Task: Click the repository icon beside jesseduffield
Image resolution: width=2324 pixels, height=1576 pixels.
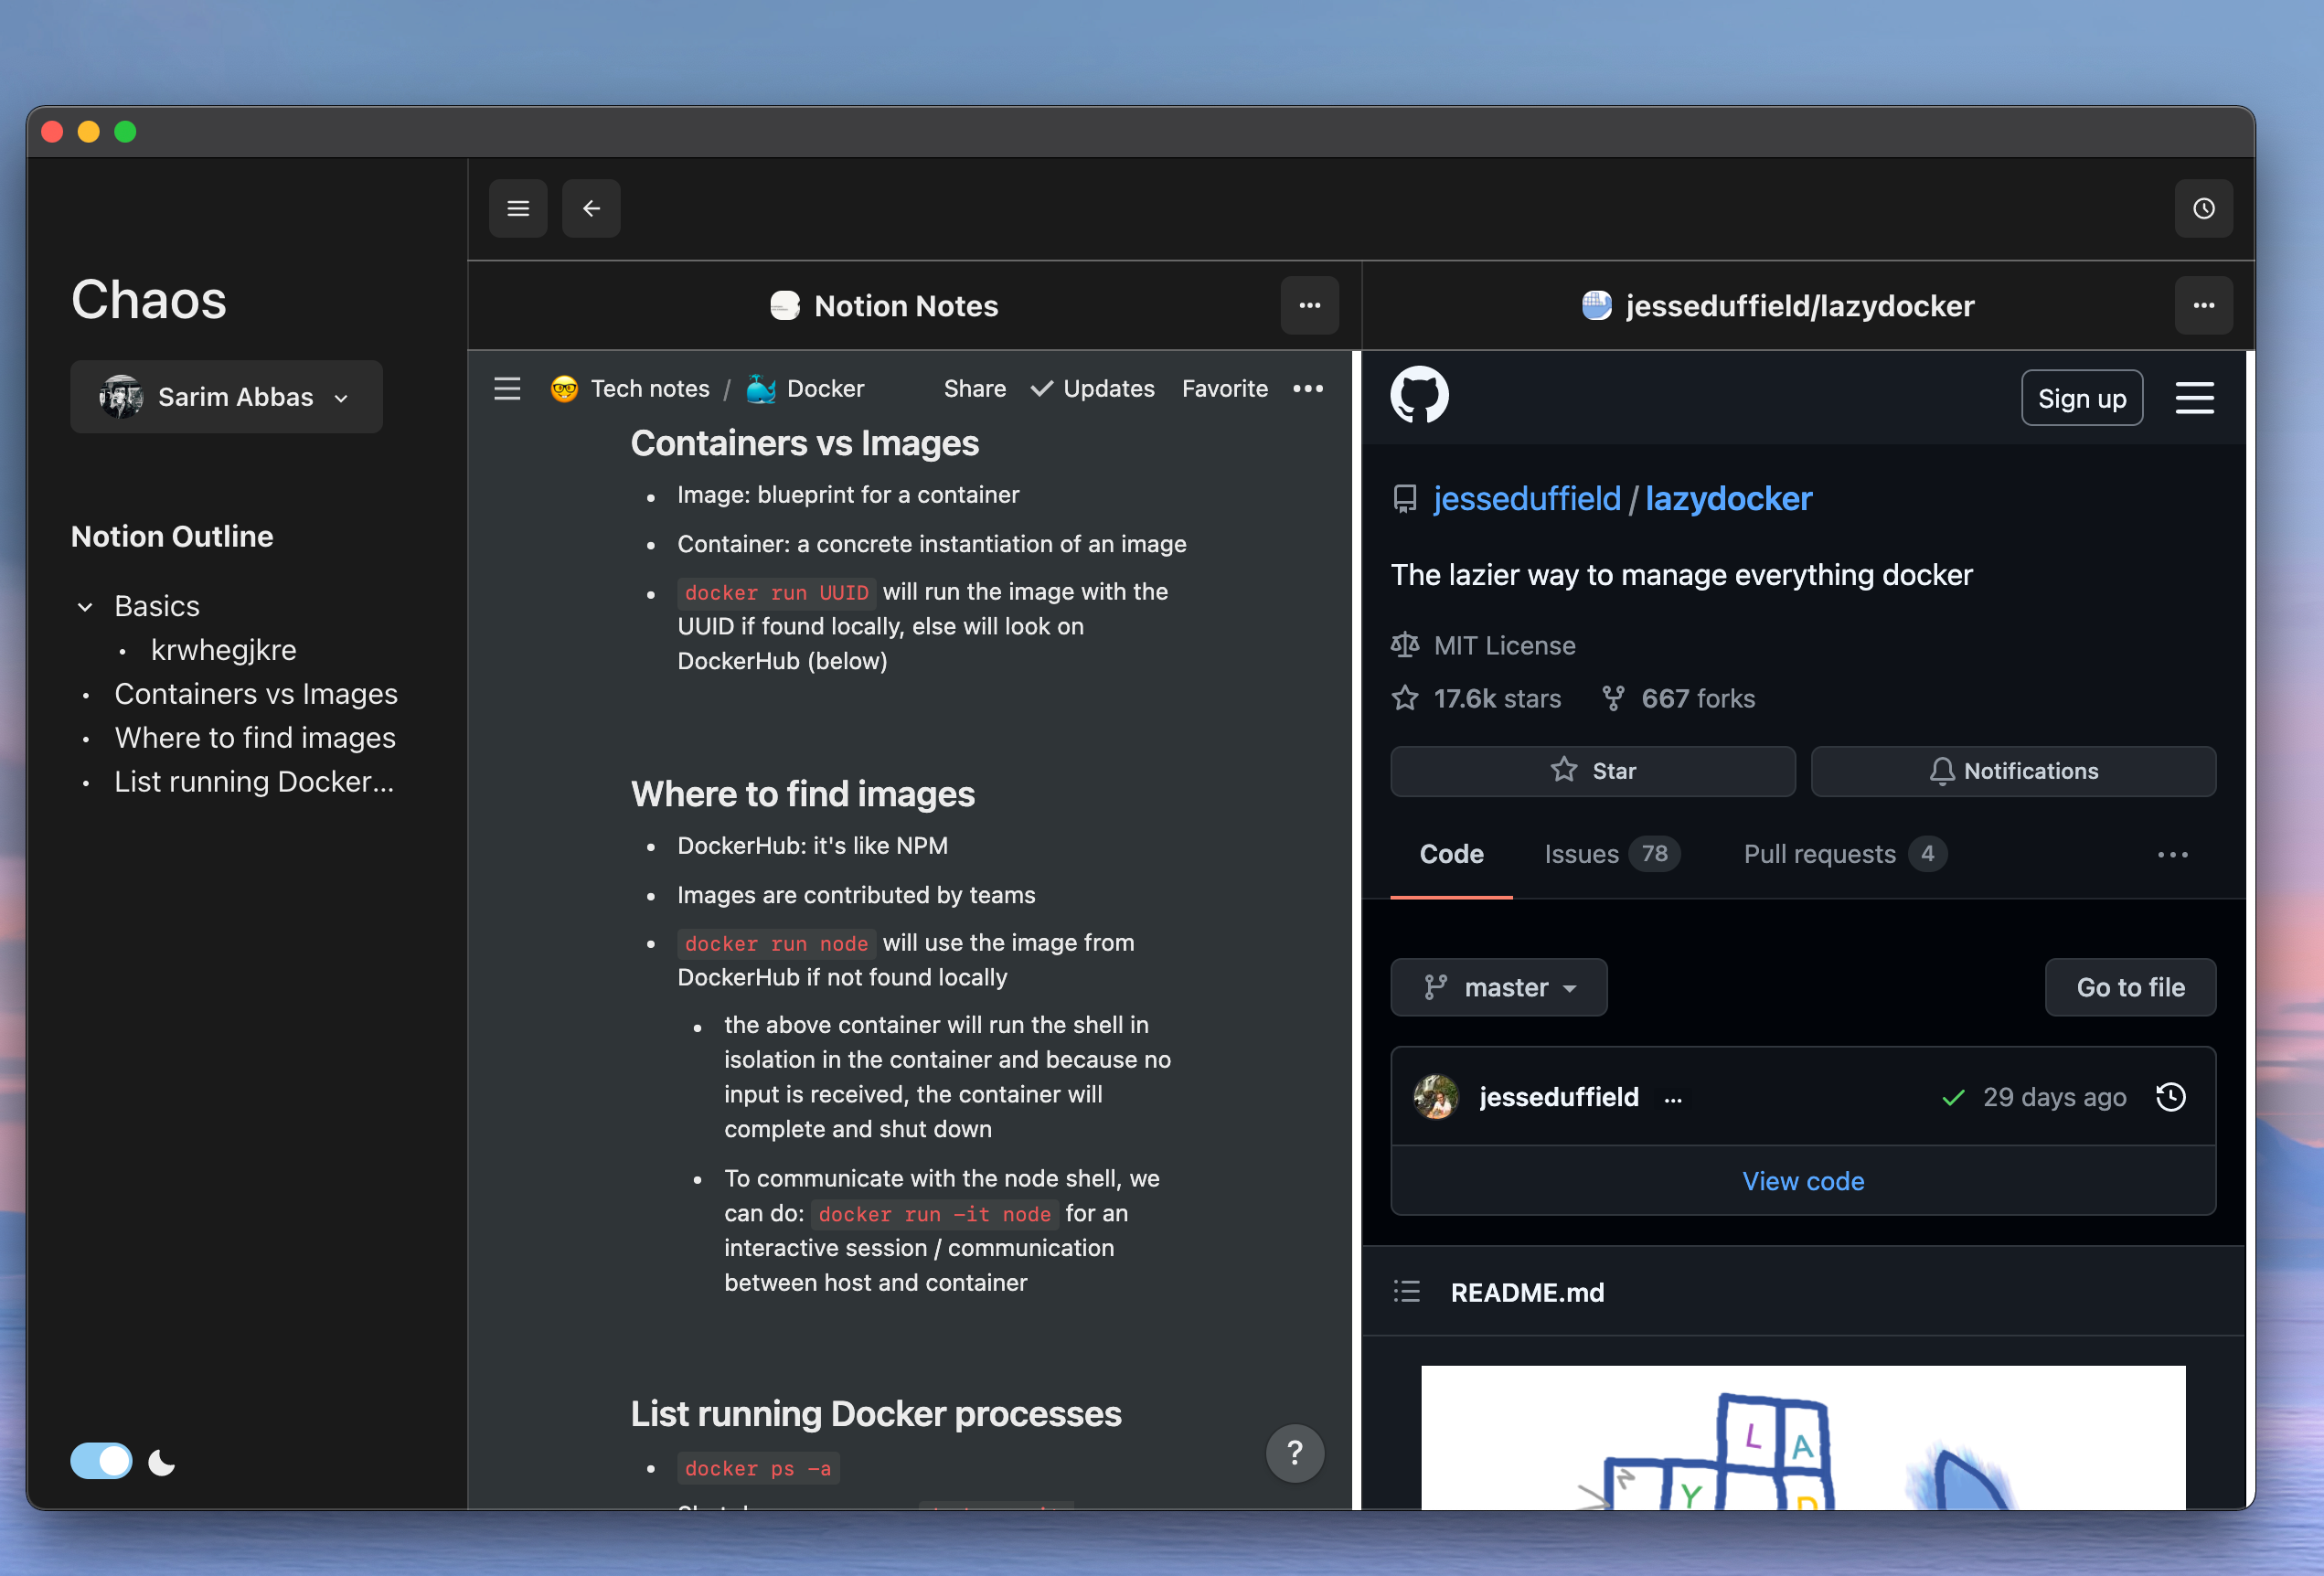Action: [1405, 498]
